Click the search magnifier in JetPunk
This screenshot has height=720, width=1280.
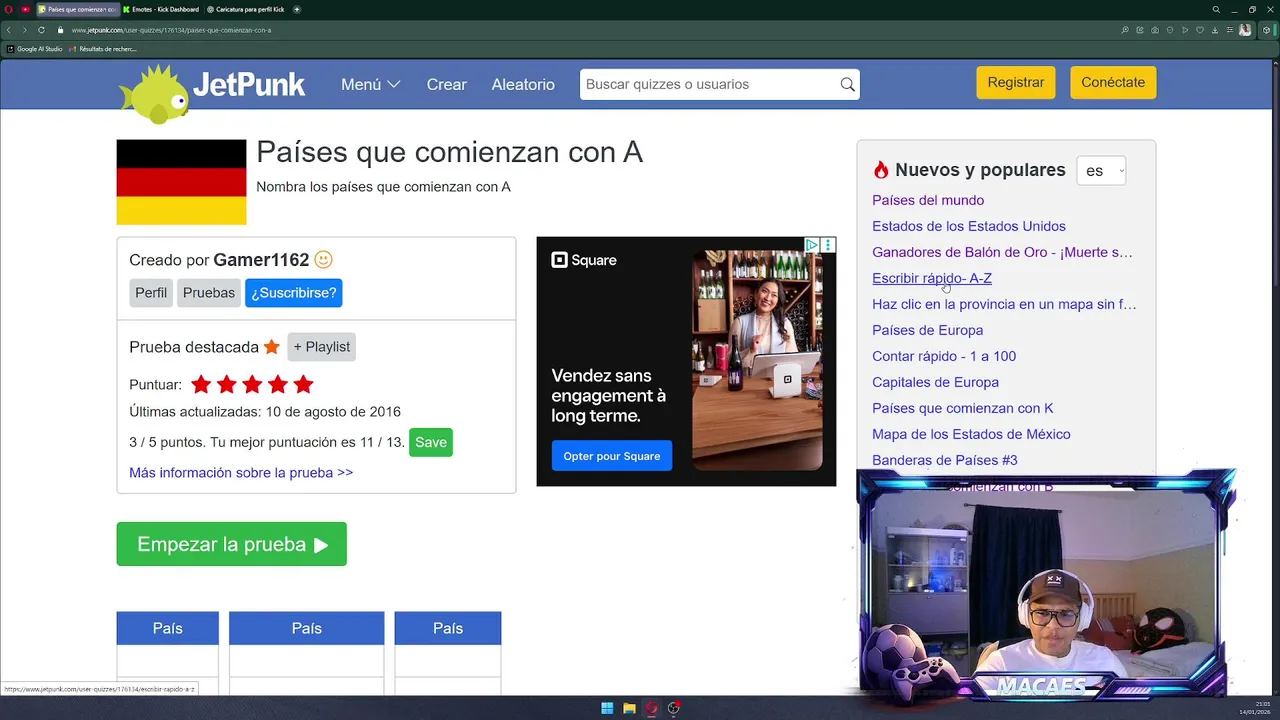coord(848,84)
